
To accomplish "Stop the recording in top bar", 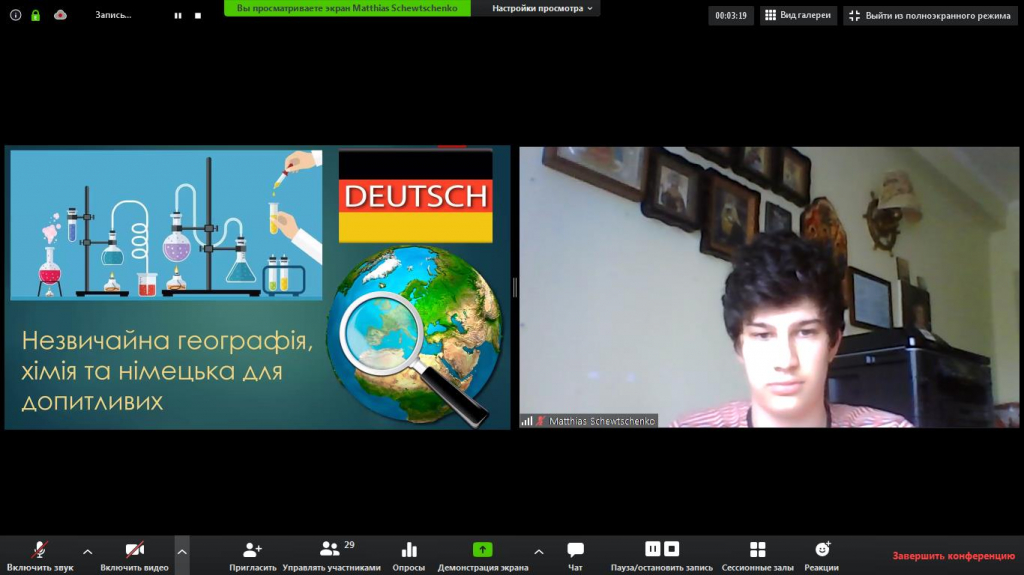I will pos(198,16).
